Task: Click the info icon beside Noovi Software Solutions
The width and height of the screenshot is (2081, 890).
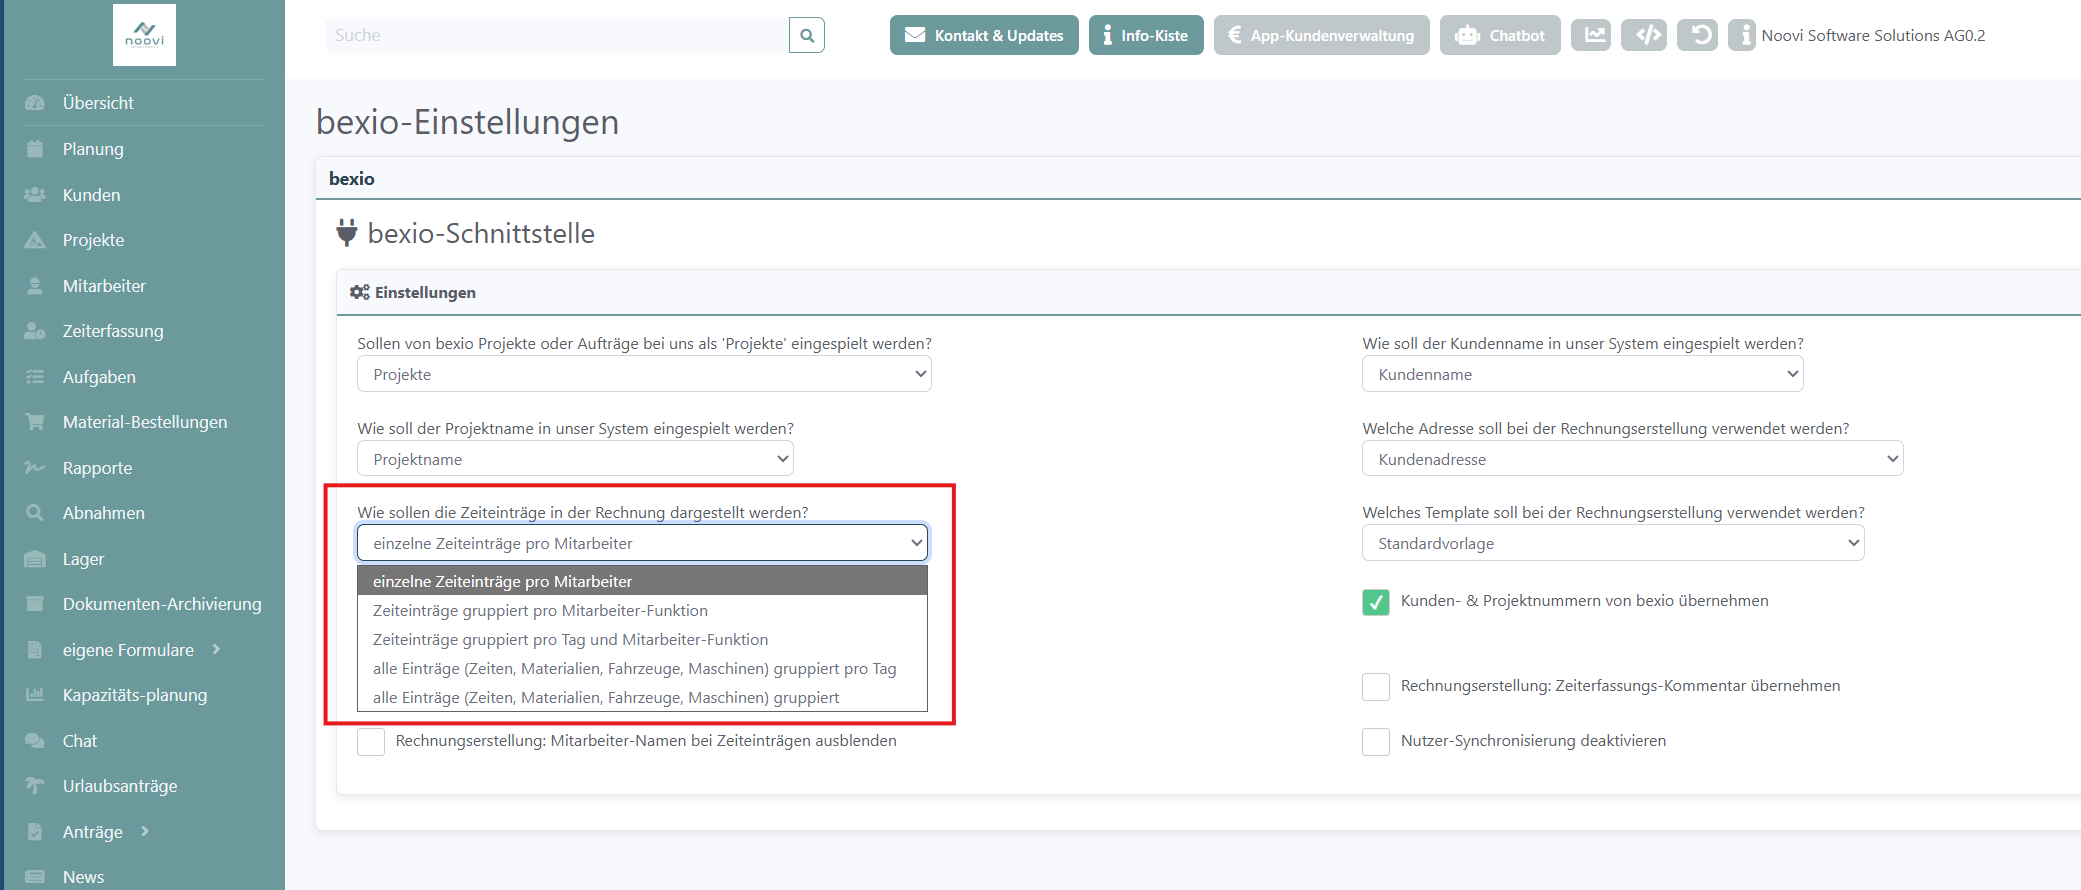Action: tap(1742, 35)
